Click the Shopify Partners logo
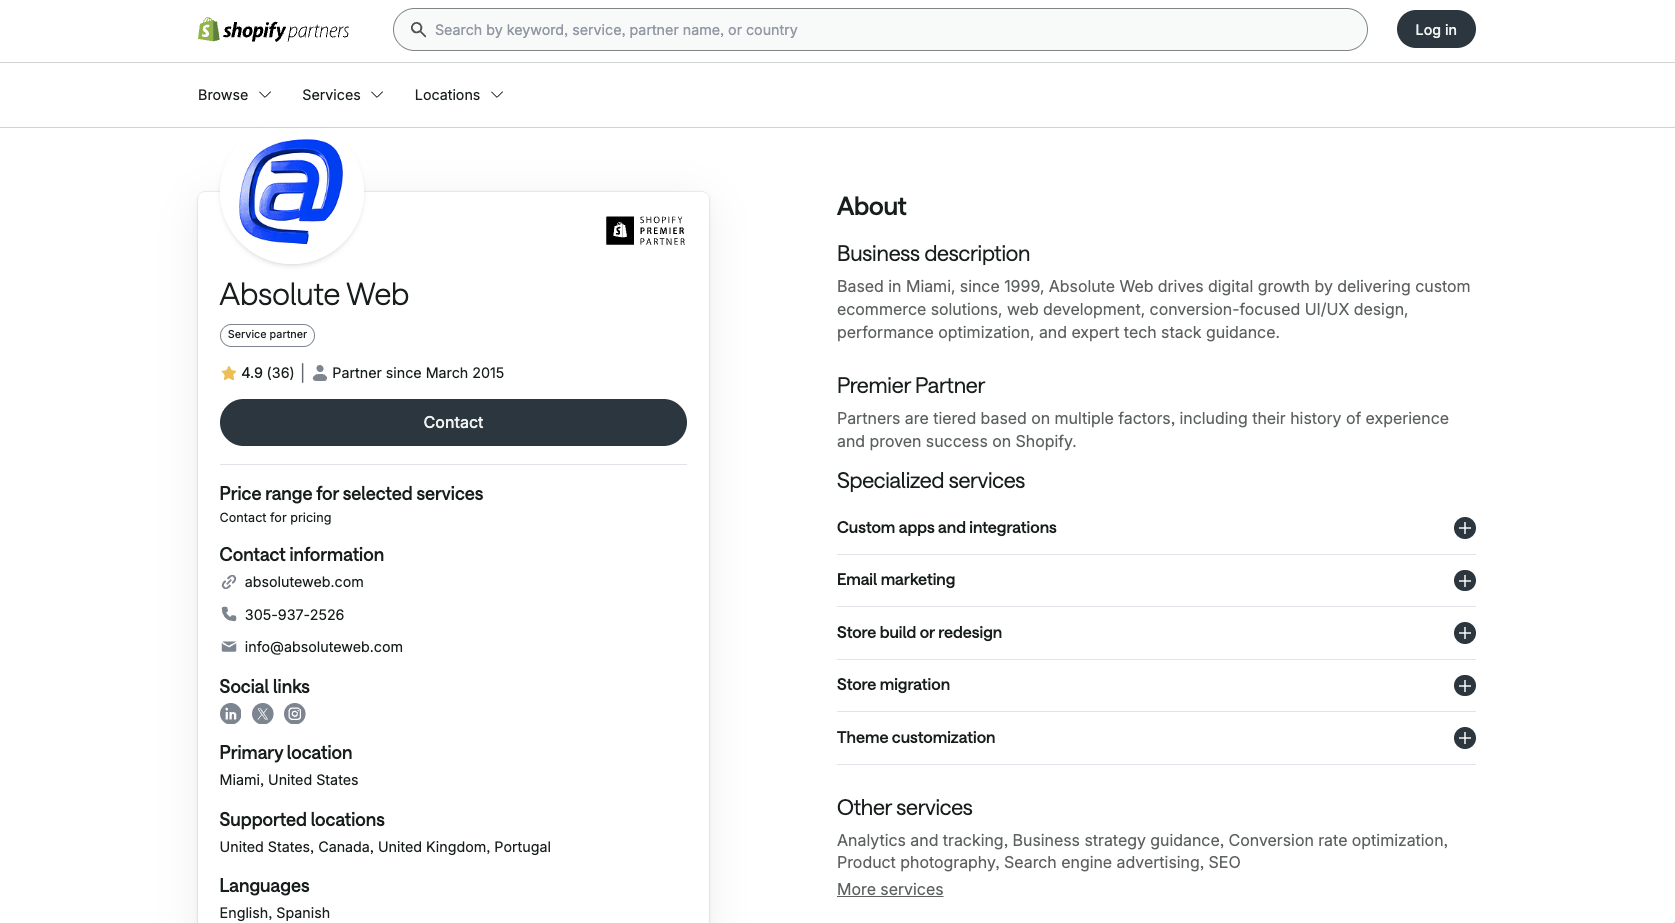The height and width of the screenshot is (923, 1675). pyautogui.click(x=272, y=29)
